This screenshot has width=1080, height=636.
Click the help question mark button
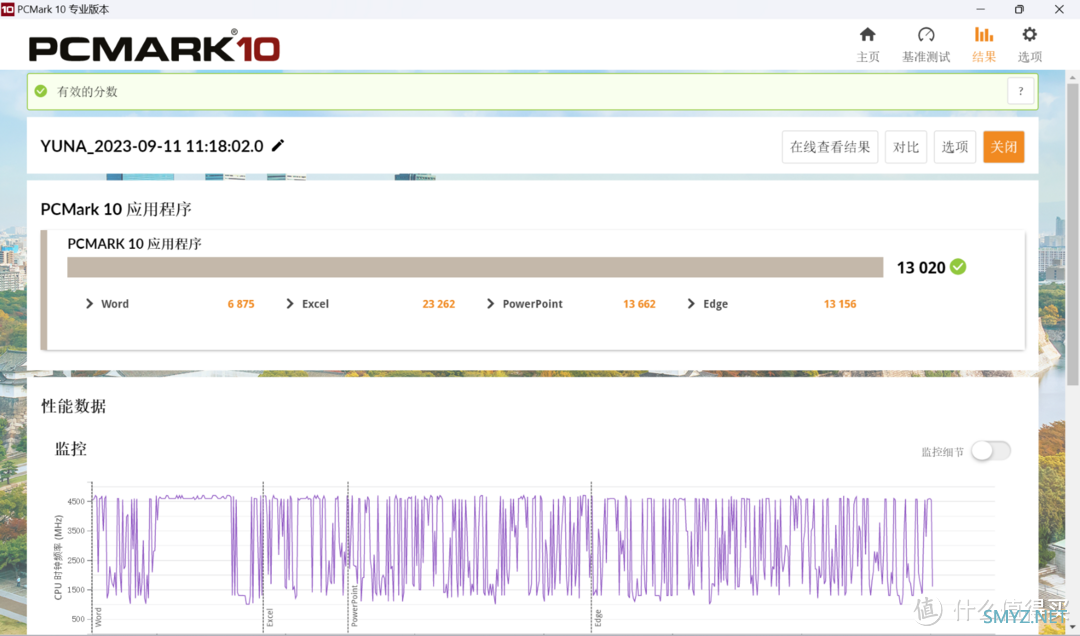1021,91
